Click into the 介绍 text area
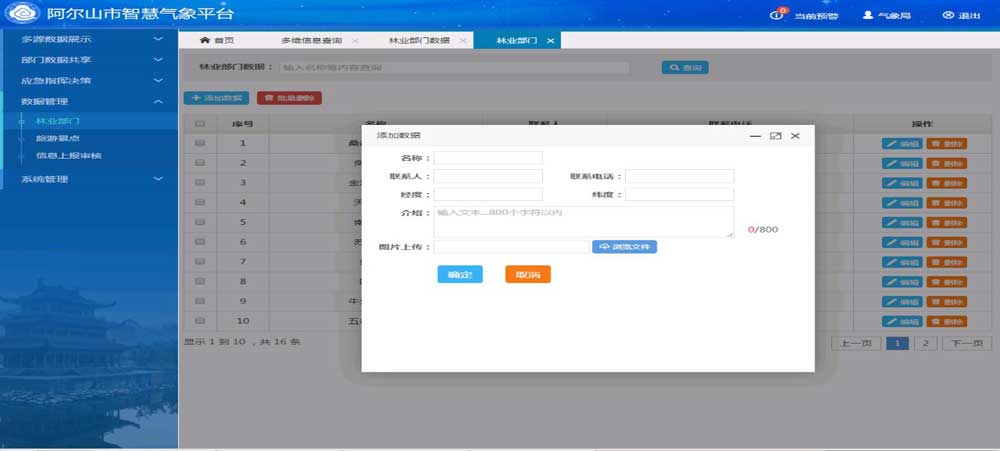1000x451 pixels. [583, 221]
